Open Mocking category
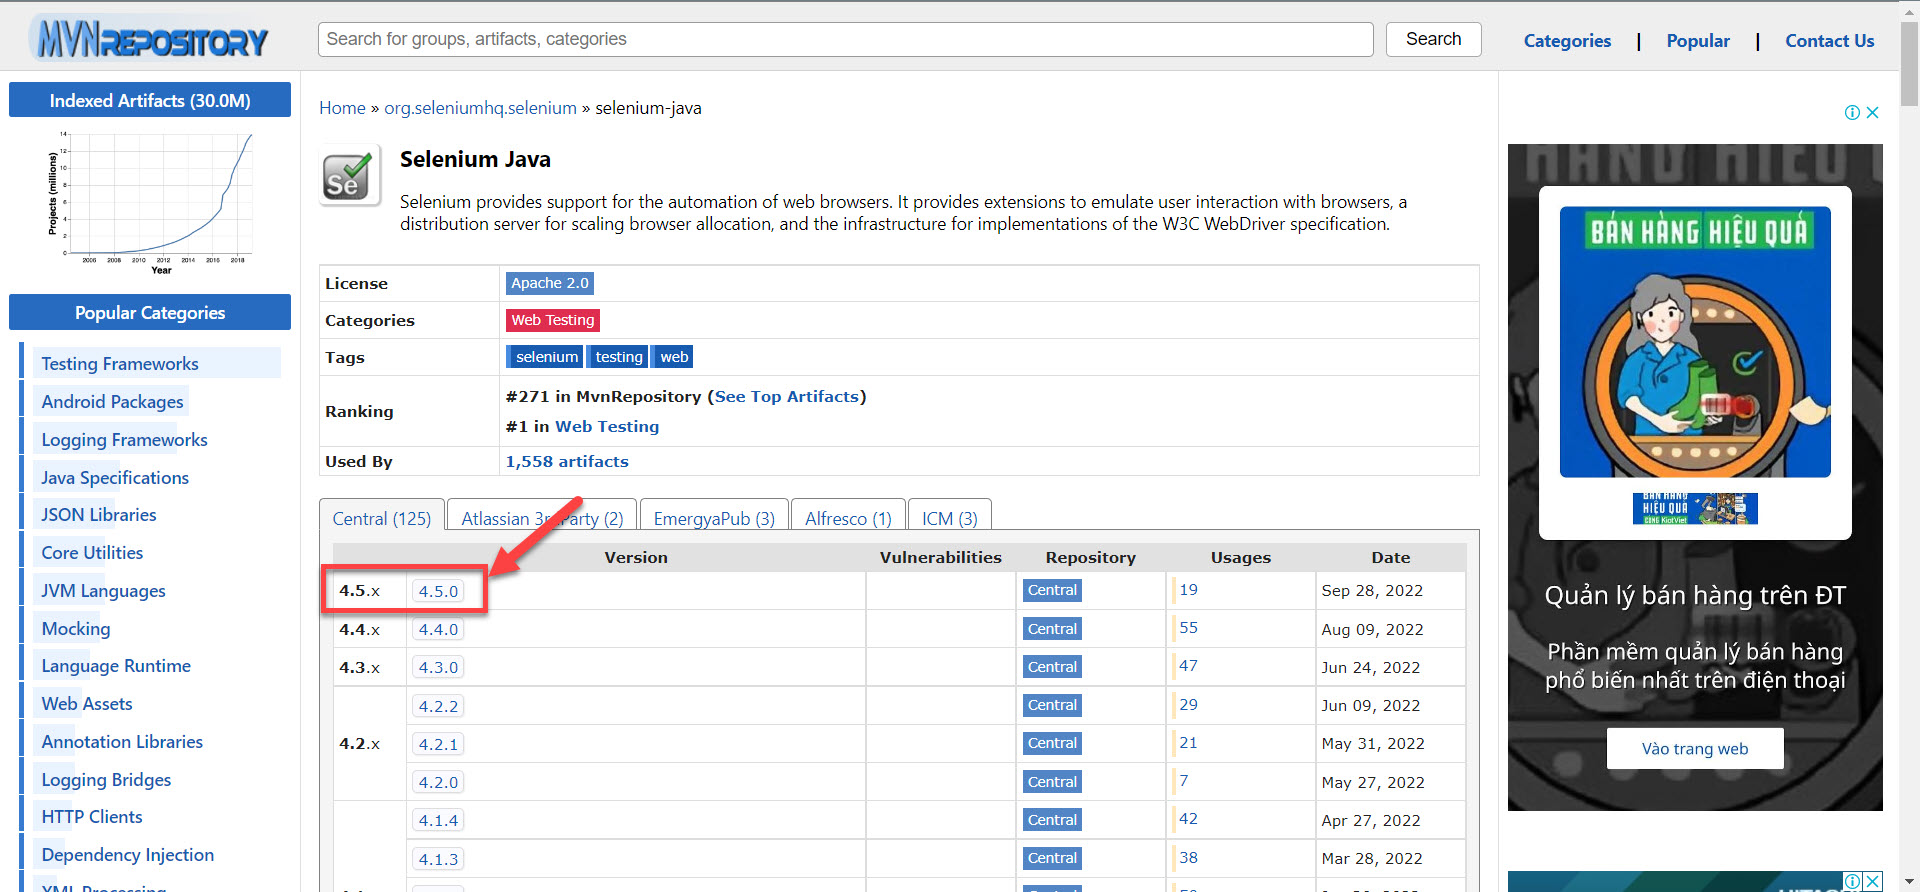 pos(76,629)
